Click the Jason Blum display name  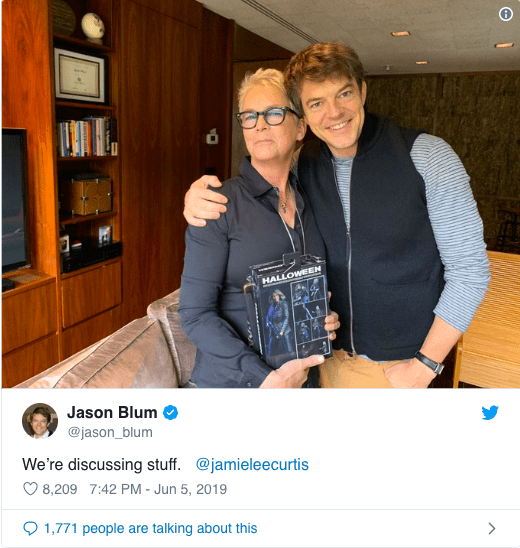pos(112,412)
